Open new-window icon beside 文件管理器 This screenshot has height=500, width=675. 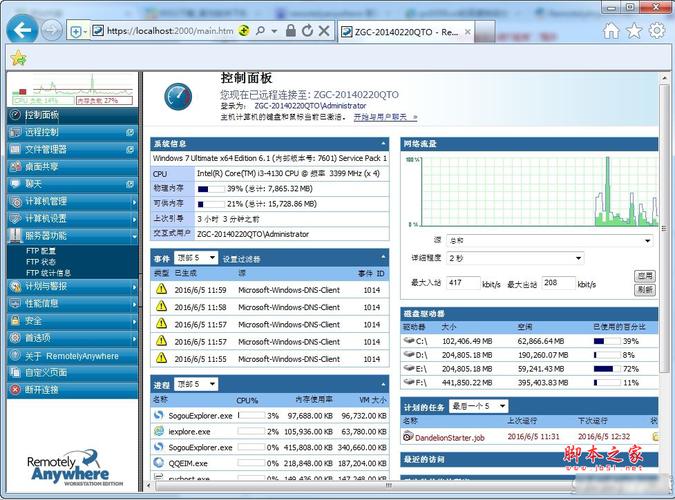pyautogui.click(x=130, y=149)
